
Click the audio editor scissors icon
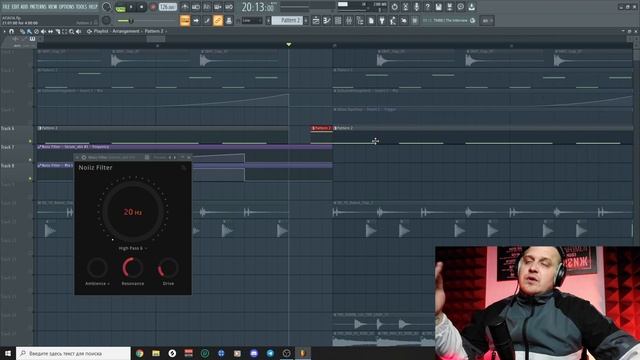(405, 7)
